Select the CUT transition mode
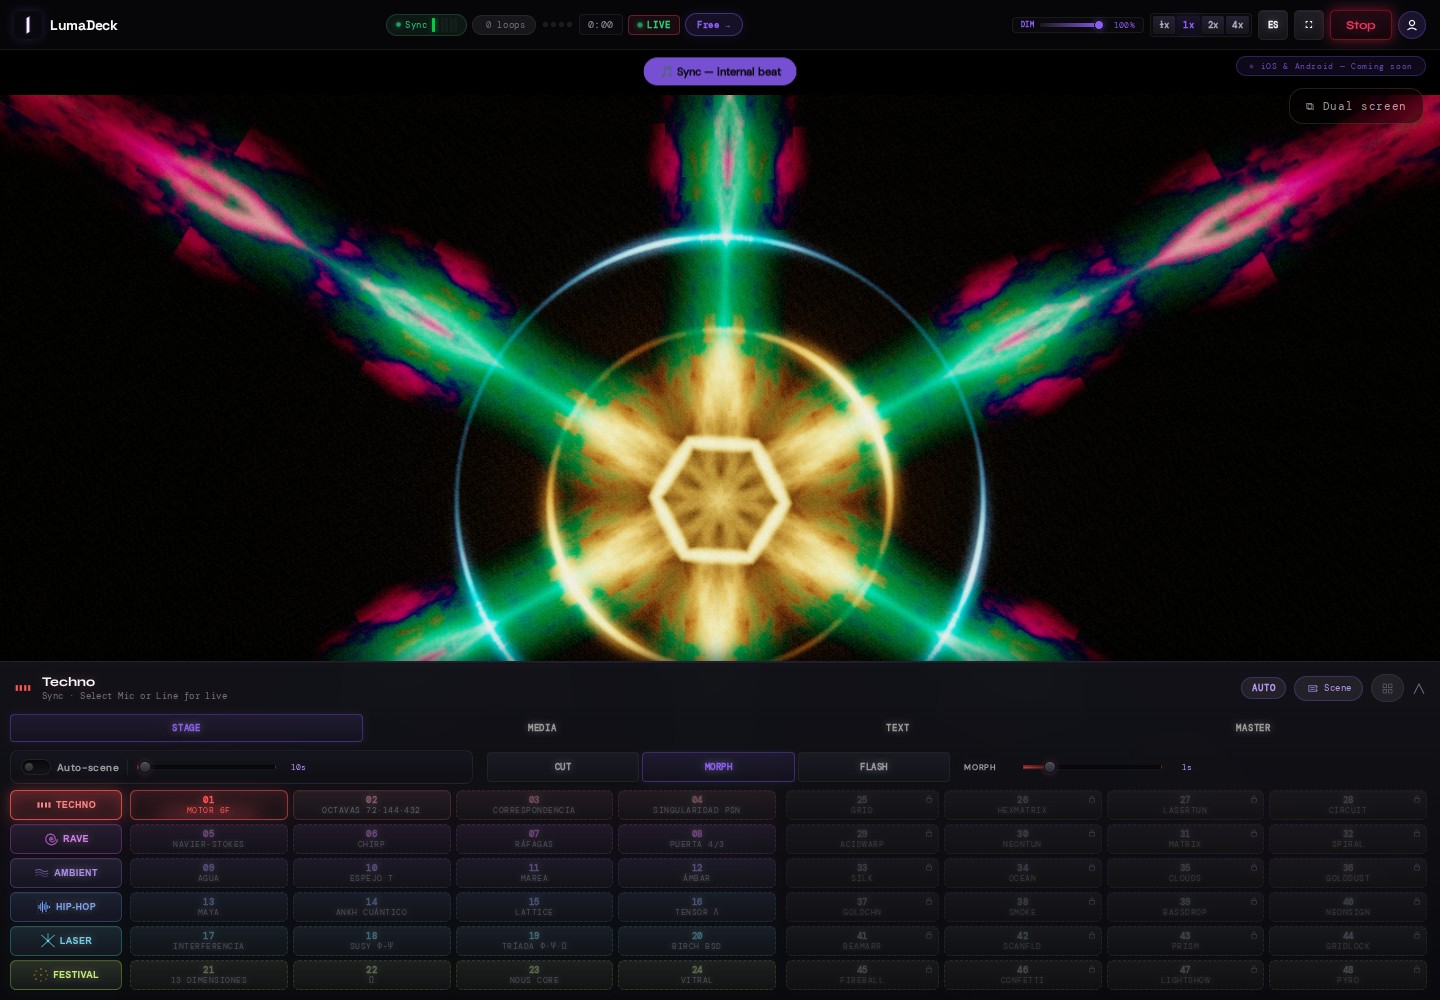Viewport: 1440px width, 1000px height. (x=563, y=767)
